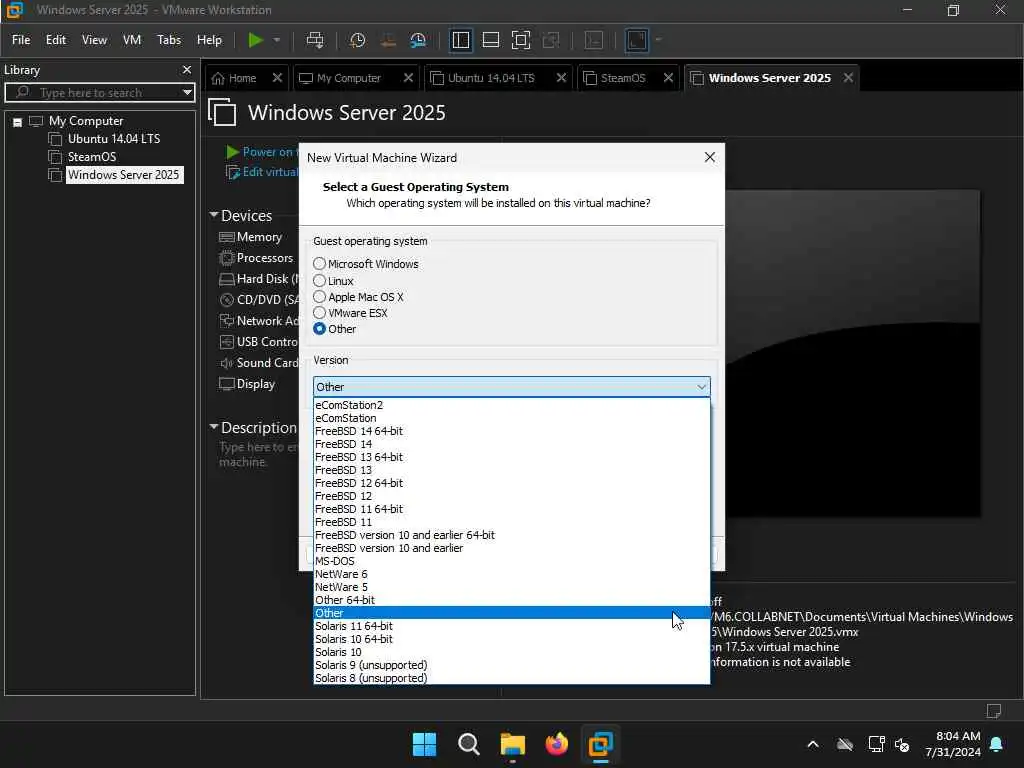The height and width of the screenshot is (768, 1024).
Task: Choose FreeBSD 14 64-bit from list
Action: 511,431
